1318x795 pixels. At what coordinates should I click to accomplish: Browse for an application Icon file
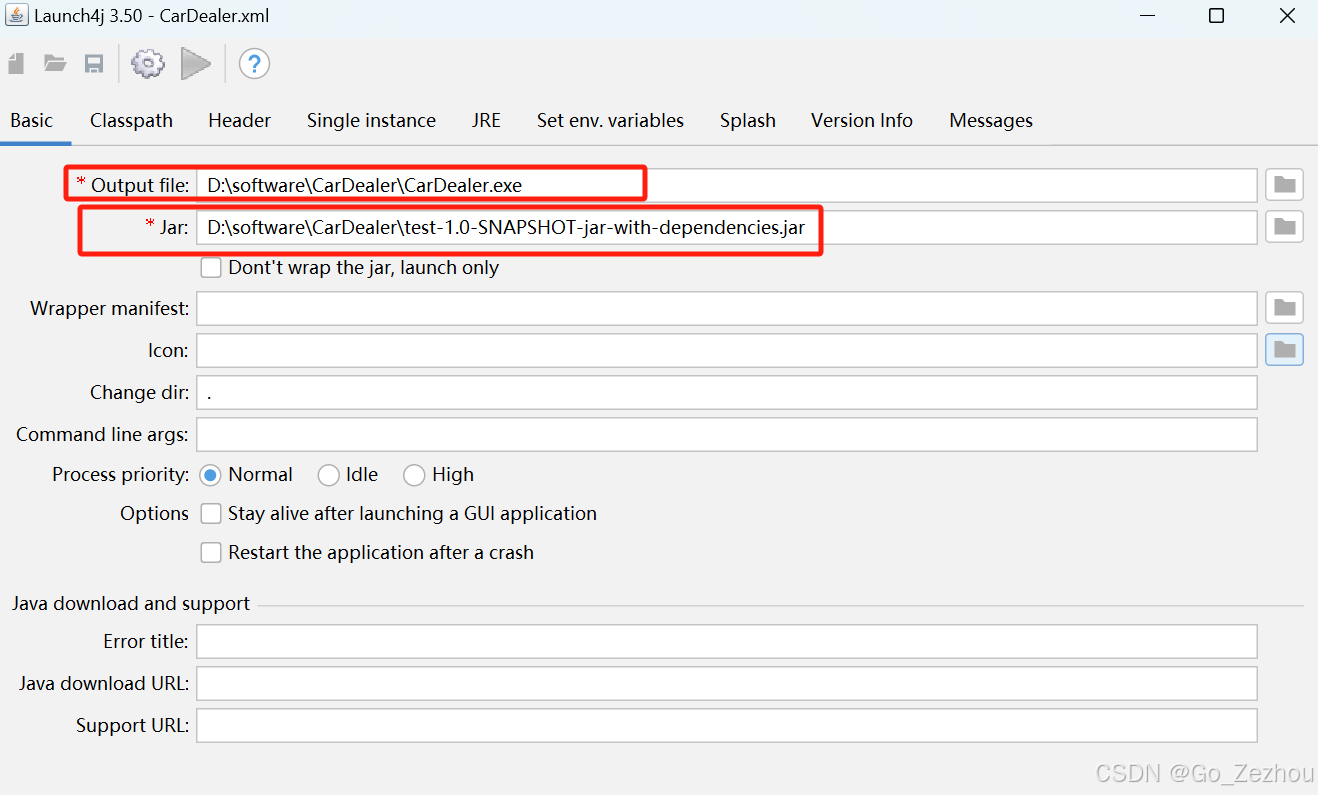pos(1283,349)
